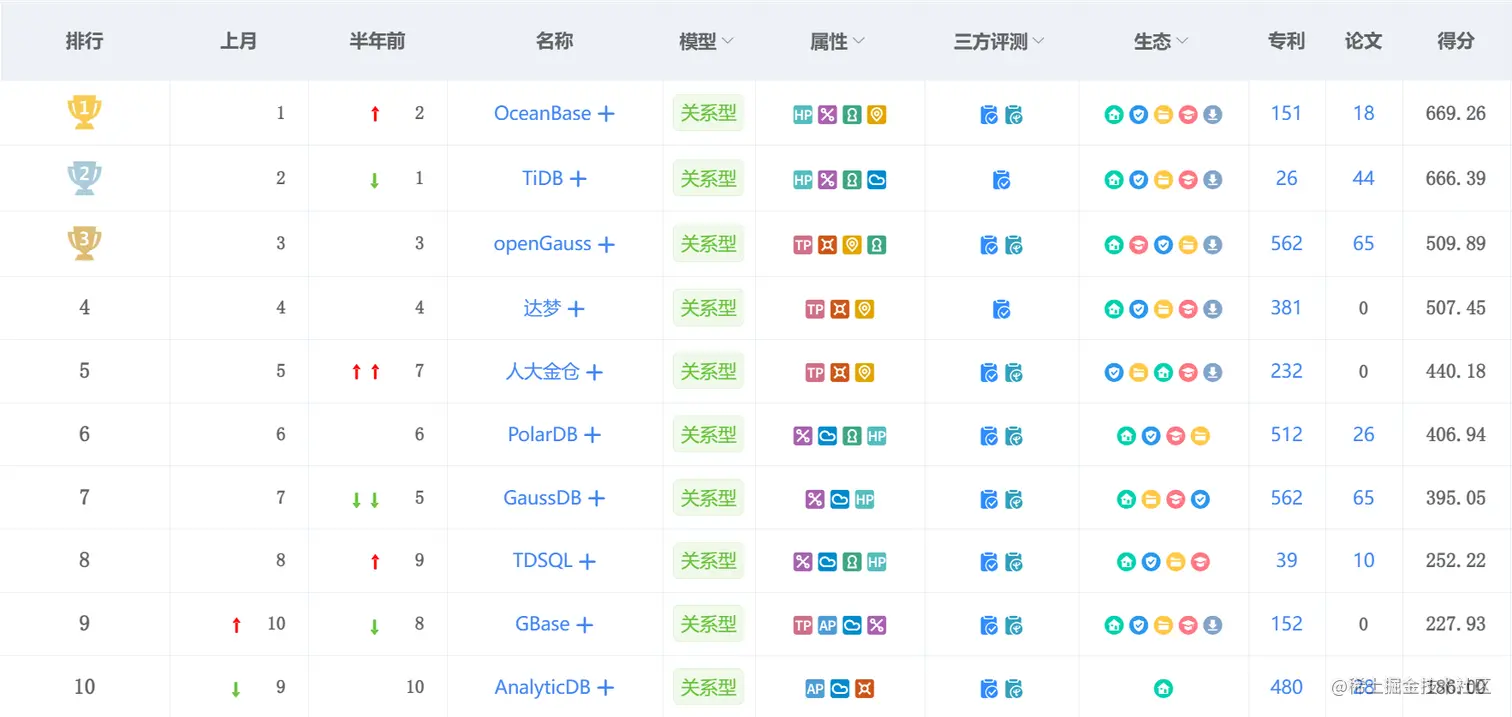
Task: Click the second clipboard evaluation icon for OceanBase
Action: point(1013,115)
